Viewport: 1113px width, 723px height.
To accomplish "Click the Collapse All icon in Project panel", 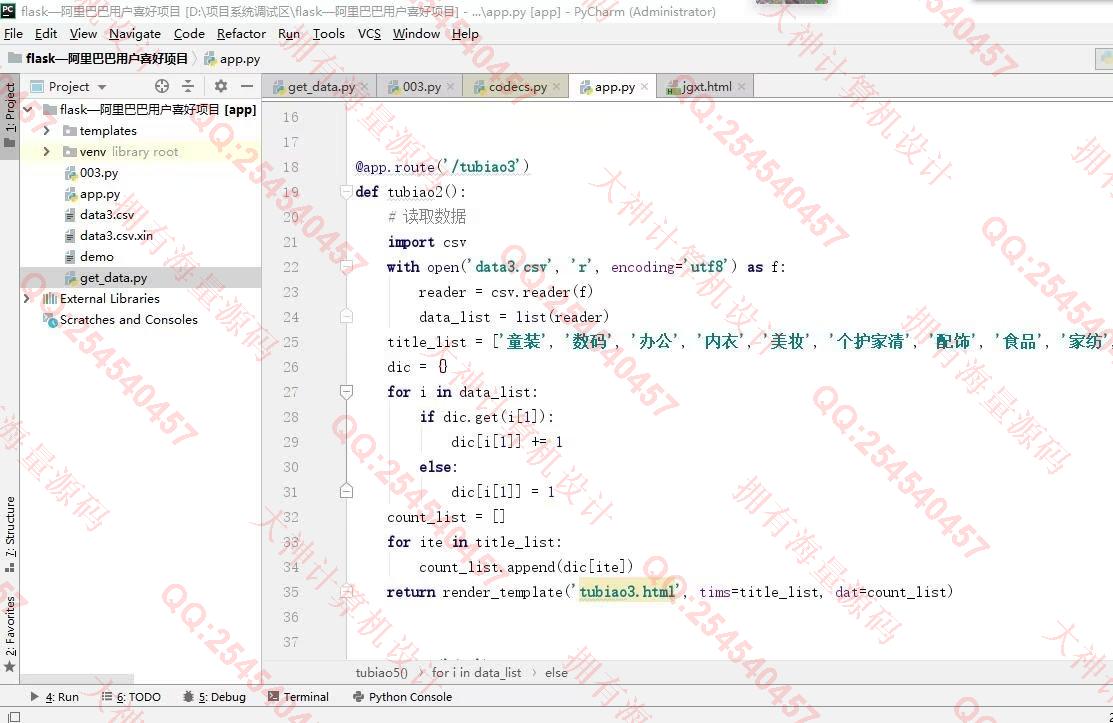I will [188, 86].
